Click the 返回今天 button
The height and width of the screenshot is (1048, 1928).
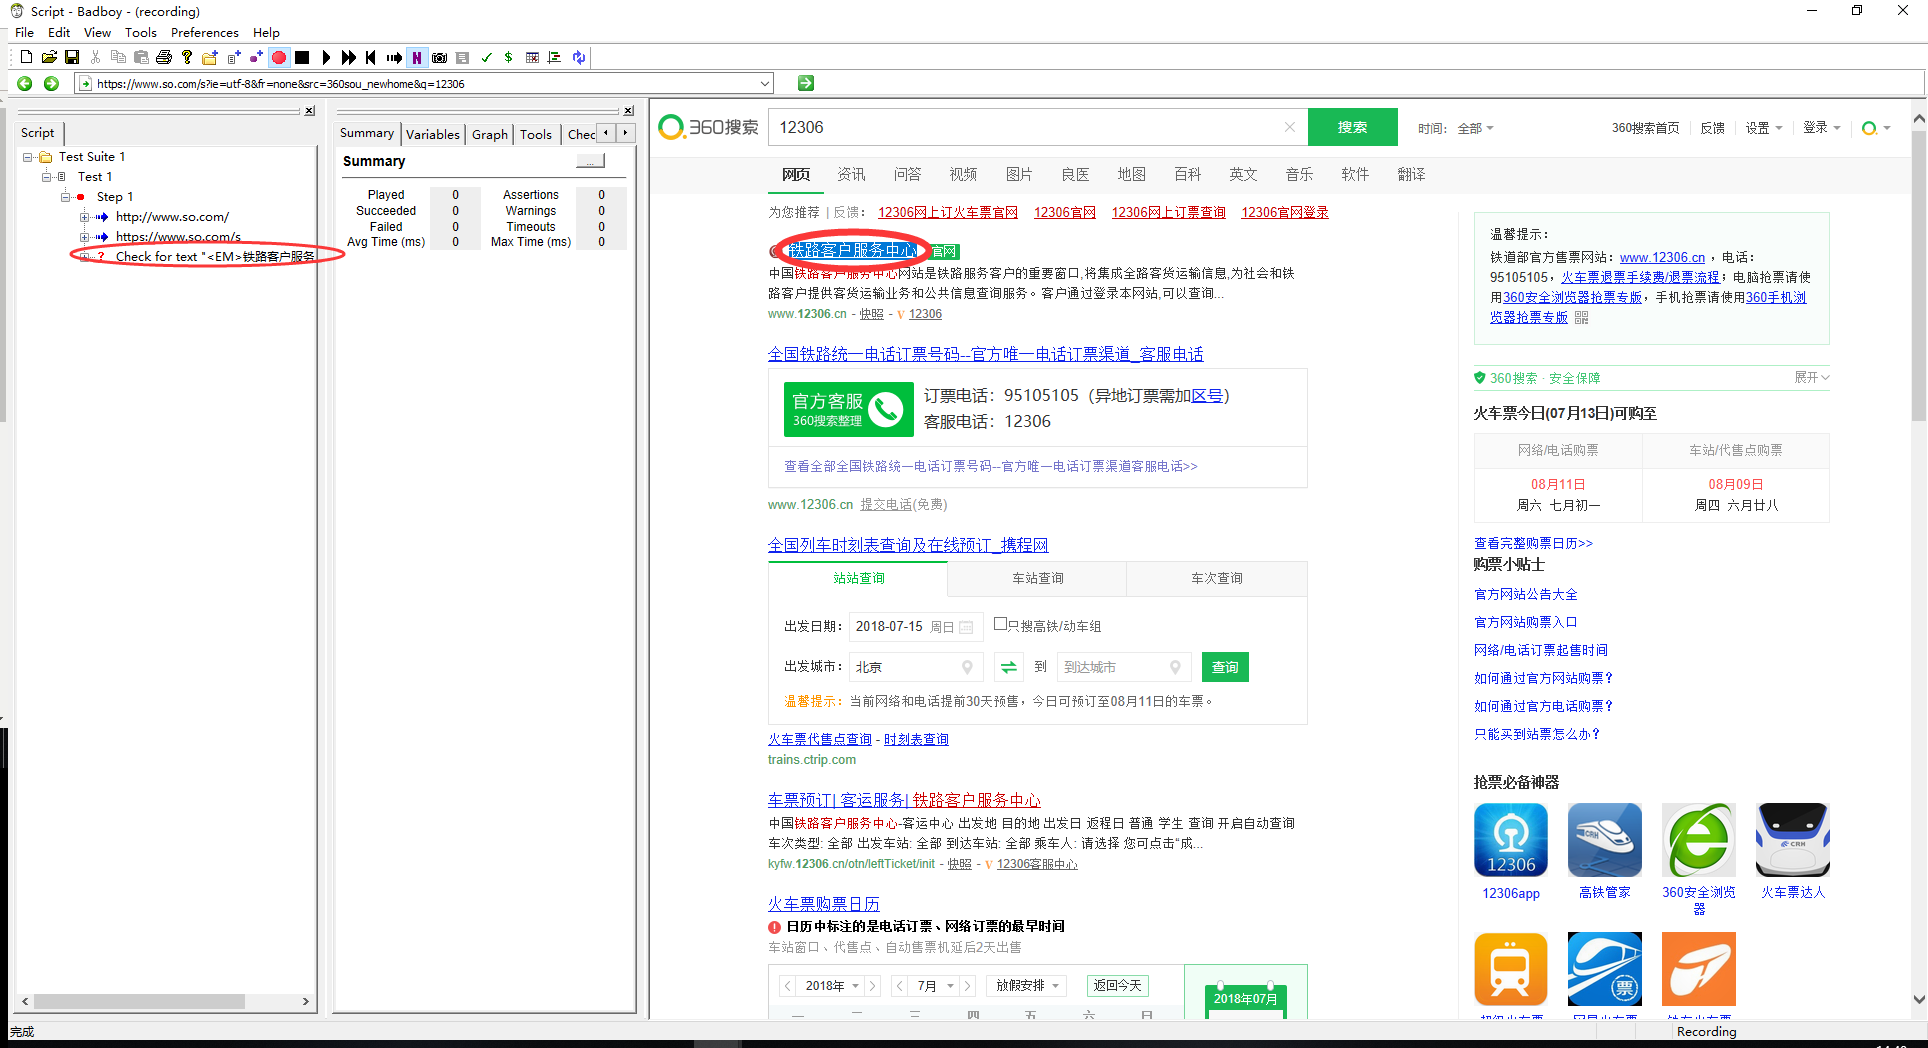(1117, 986)
